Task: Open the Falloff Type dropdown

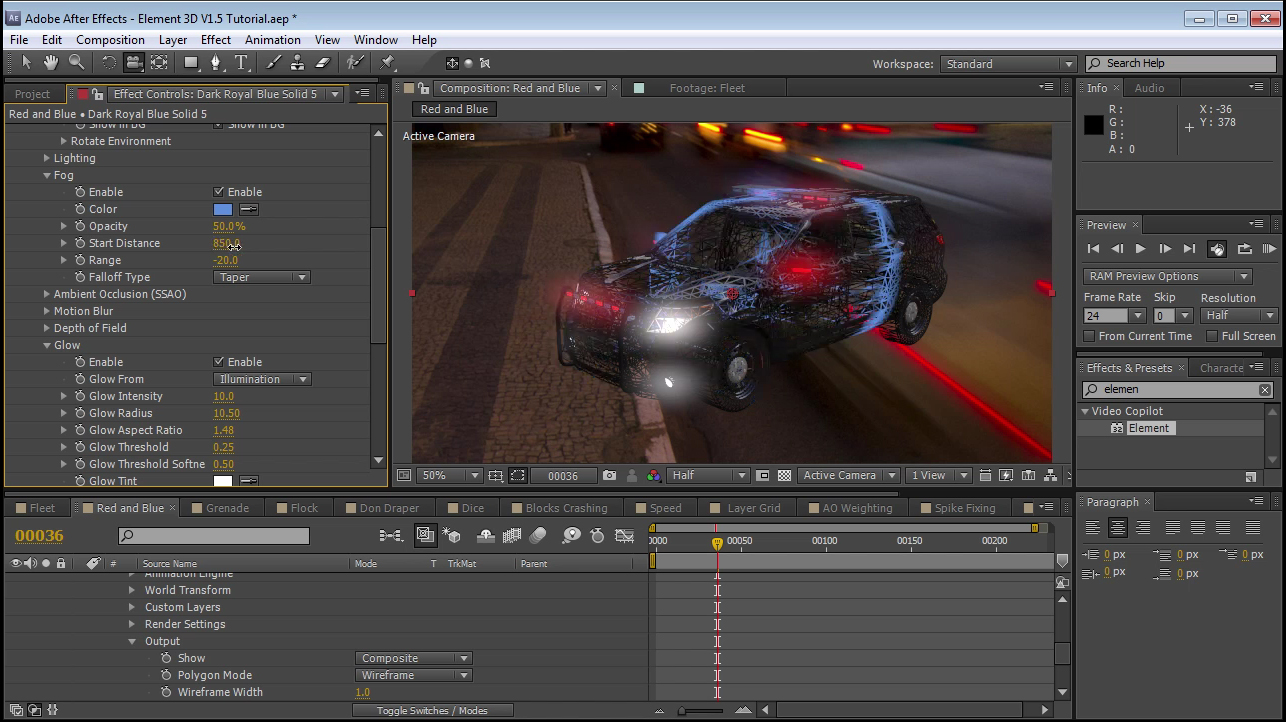Action: coord(262,277)
